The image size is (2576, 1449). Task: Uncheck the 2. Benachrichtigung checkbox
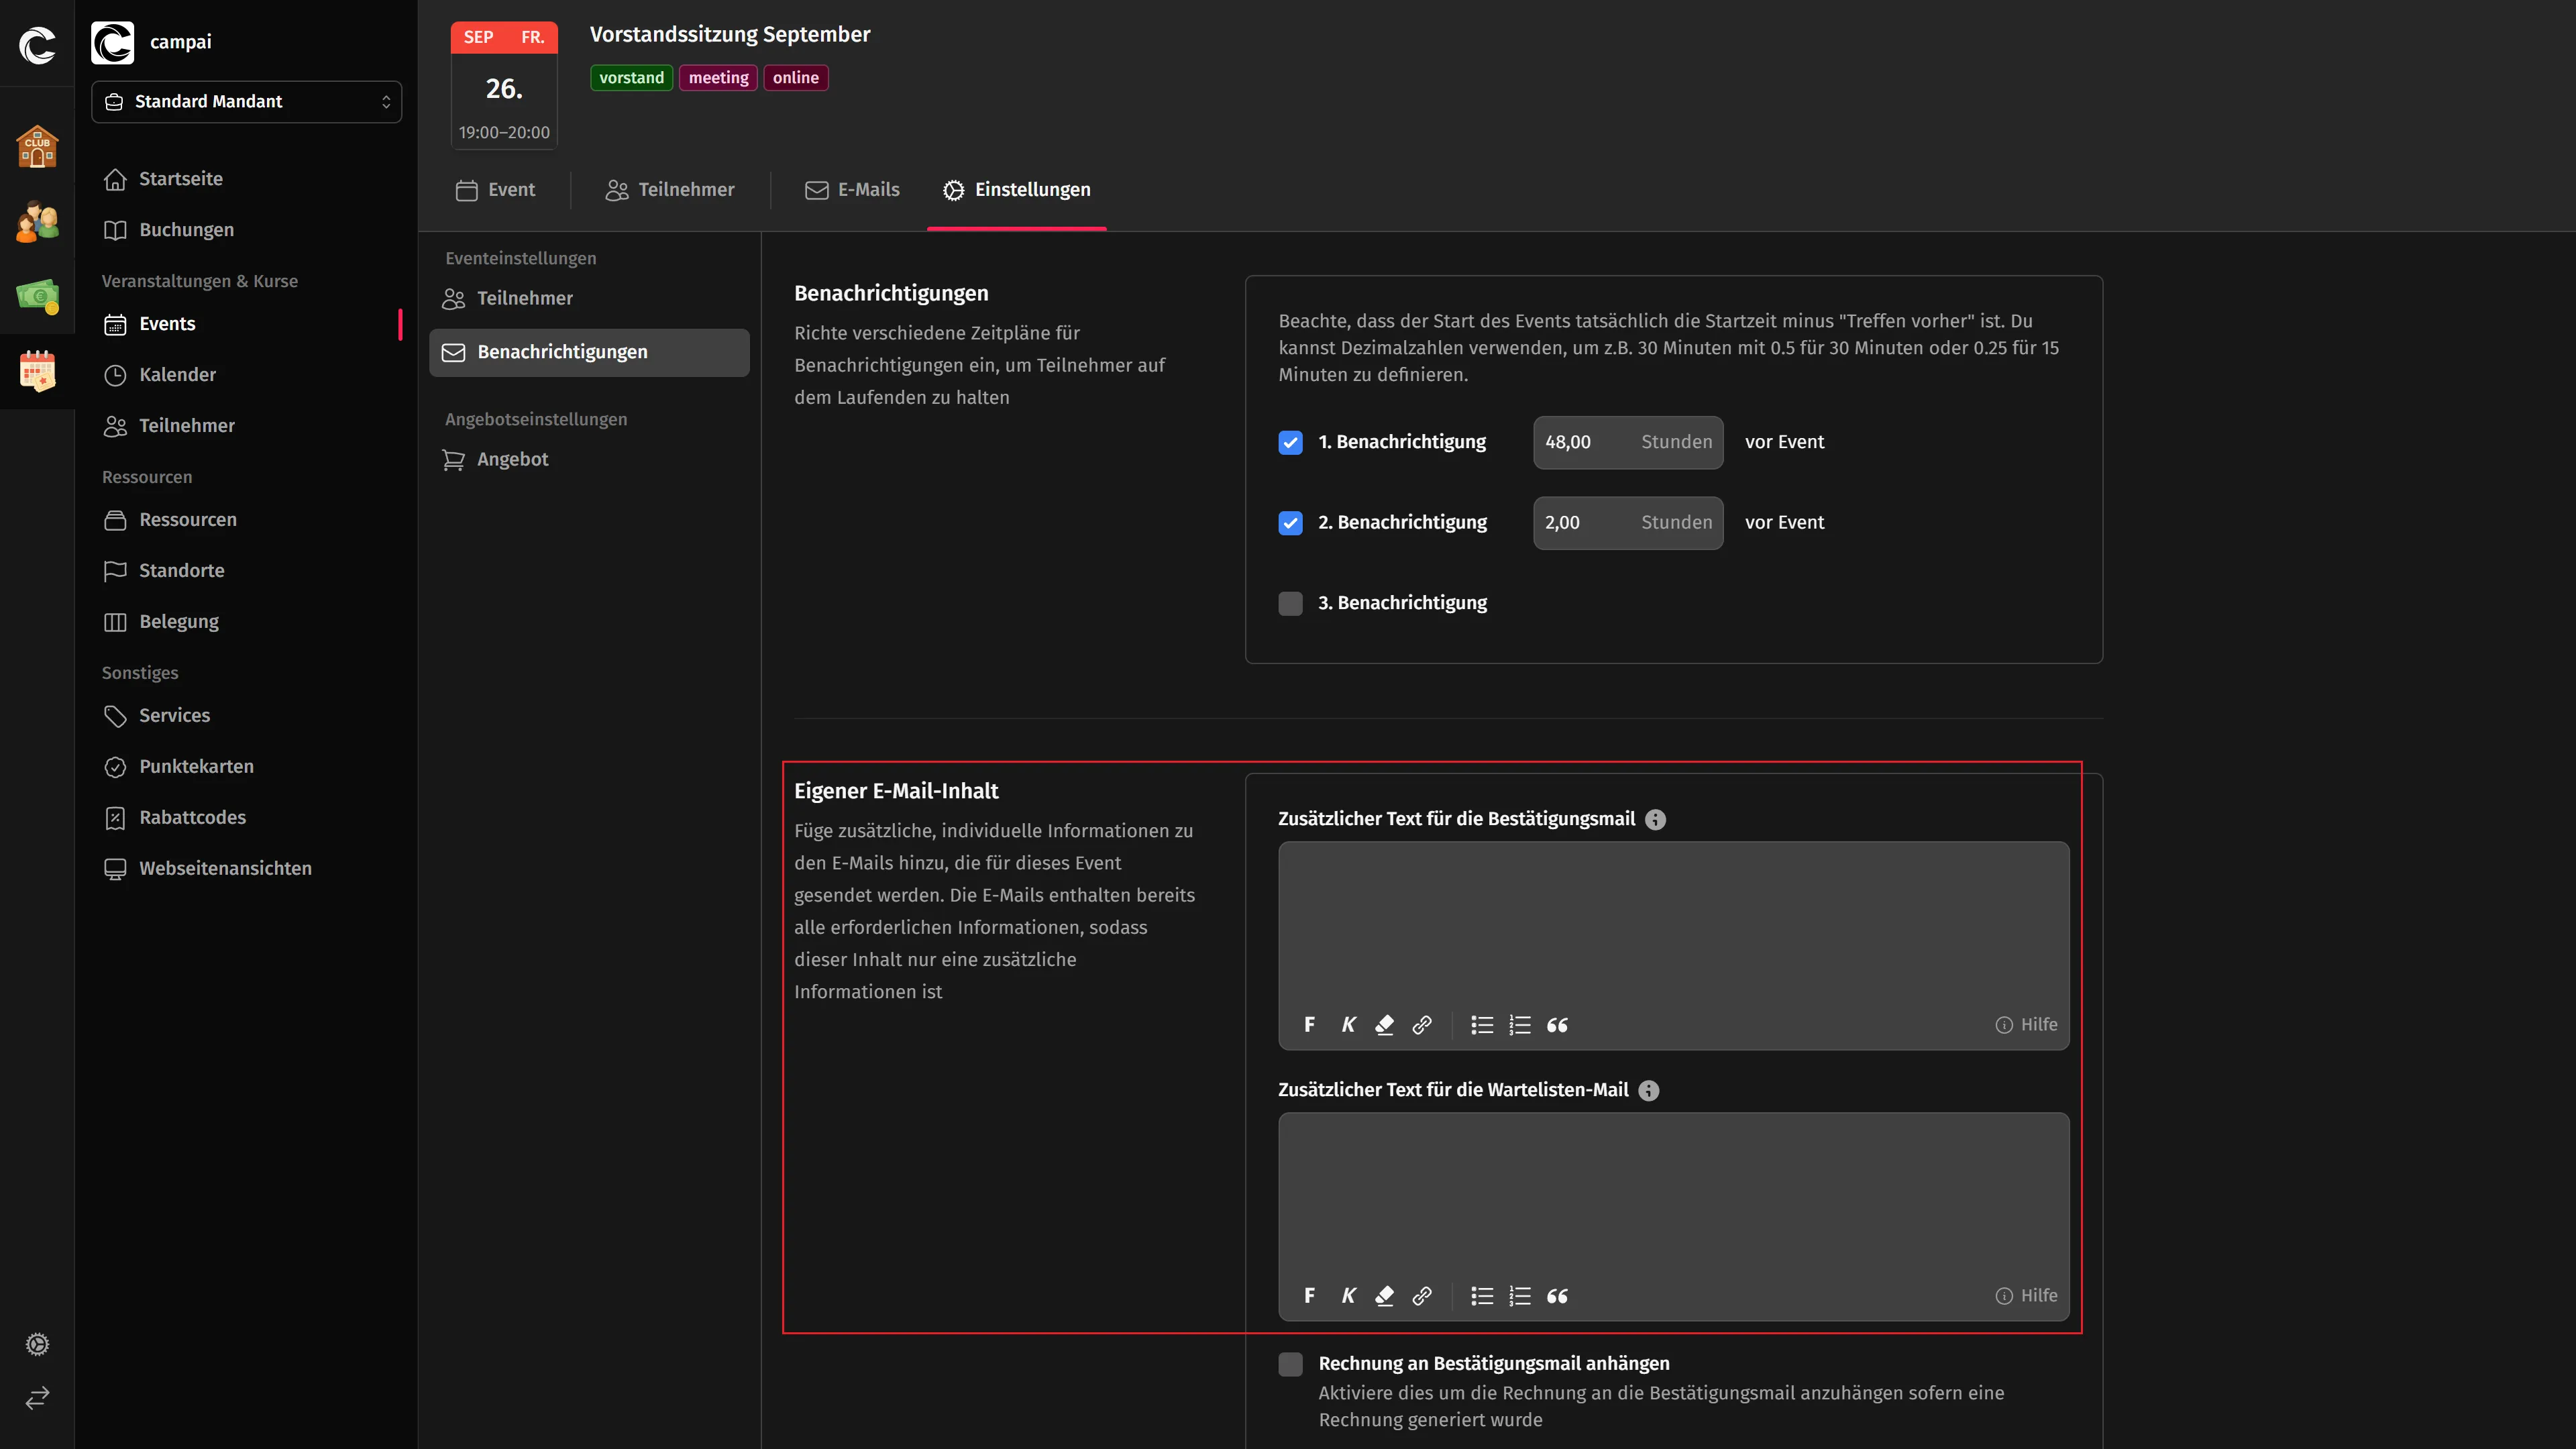tap(1290, 523)
